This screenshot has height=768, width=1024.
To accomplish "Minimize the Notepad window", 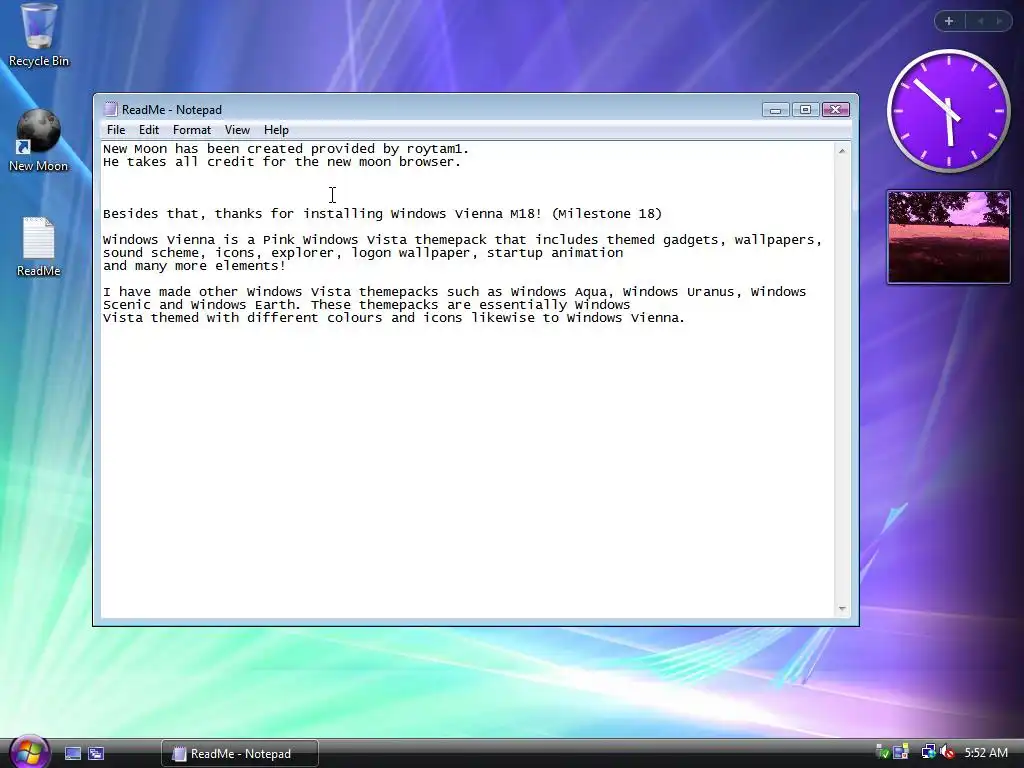I will [x=775, y=110].
